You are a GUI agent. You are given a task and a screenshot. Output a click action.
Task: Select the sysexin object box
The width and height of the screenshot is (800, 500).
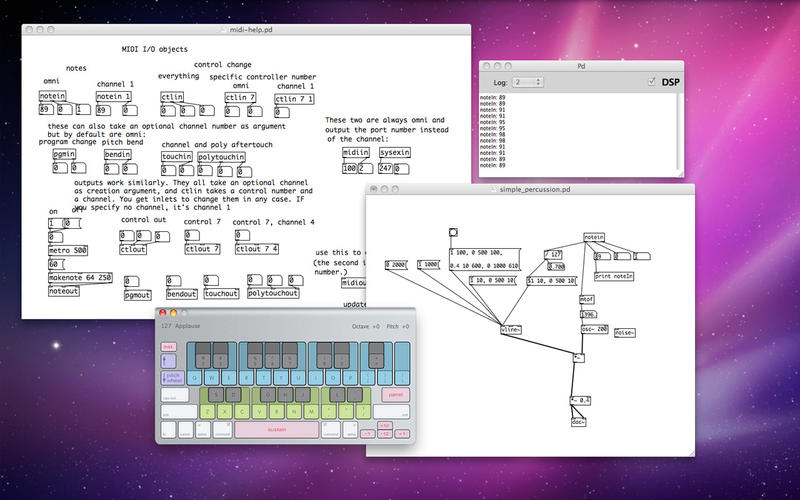[393, 152]
